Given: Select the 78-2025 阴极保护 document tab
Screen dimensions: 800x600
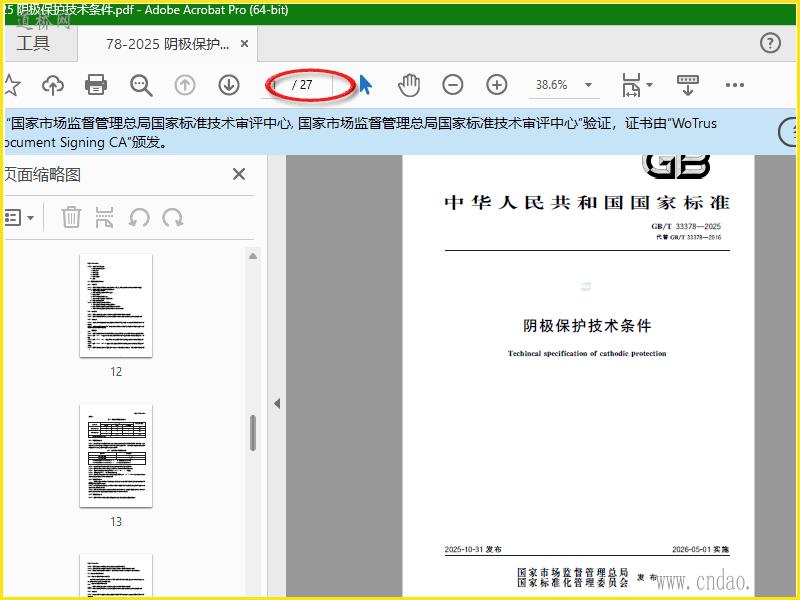Looking at the screenshot, I should (x=167, y=44).
